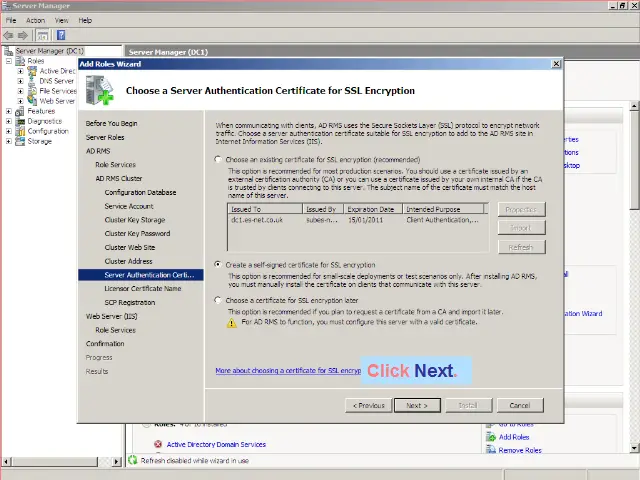The image size is (640, 480).
Task: Click the Storage node icon
Action: [x=20, y=141]
